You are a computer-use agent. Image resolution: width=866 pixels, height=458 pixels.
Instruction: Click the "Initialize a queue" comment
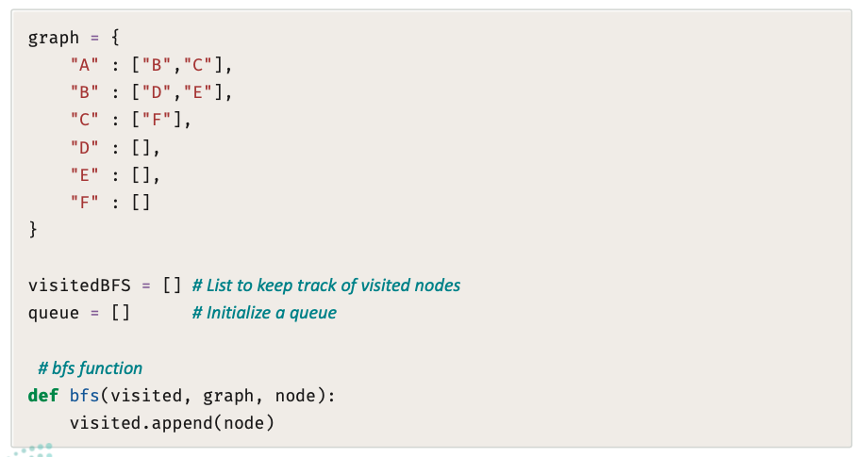[x=264, y=313]
